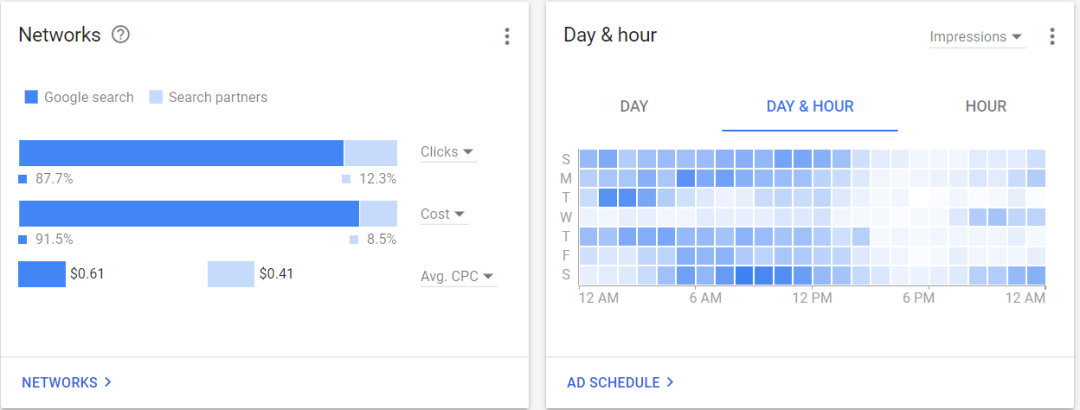Click the $0.61 Google search CPC bar
Screen dimensions: 1080x410
pyautogui.click(x=42, y=274)
